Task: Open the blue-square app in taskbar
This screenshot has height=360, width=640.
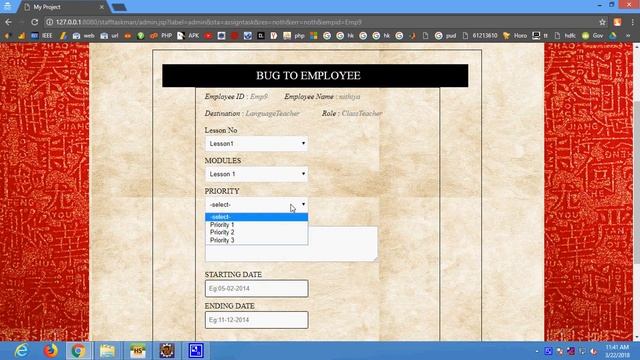Action: point(196,351)
